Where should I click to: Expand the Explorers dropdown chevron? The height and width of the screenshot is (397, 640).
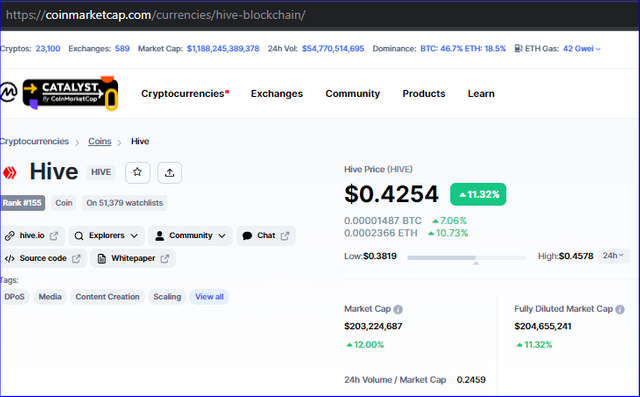click(x=134, y=236)
